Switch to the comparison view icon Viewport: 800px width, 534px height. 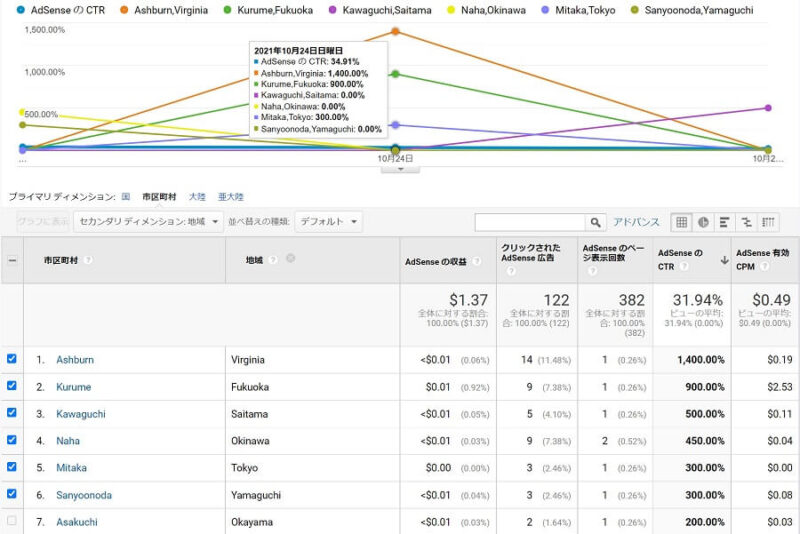[x=746, y=222]
